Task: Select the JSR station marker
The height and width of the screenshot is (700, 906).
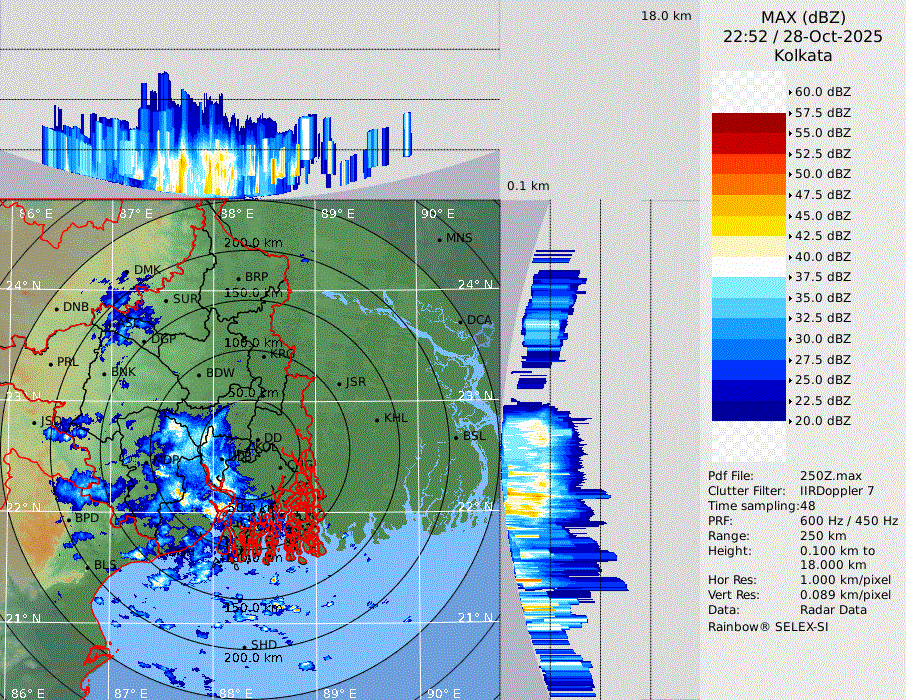Action: click(x=338, y=383)
